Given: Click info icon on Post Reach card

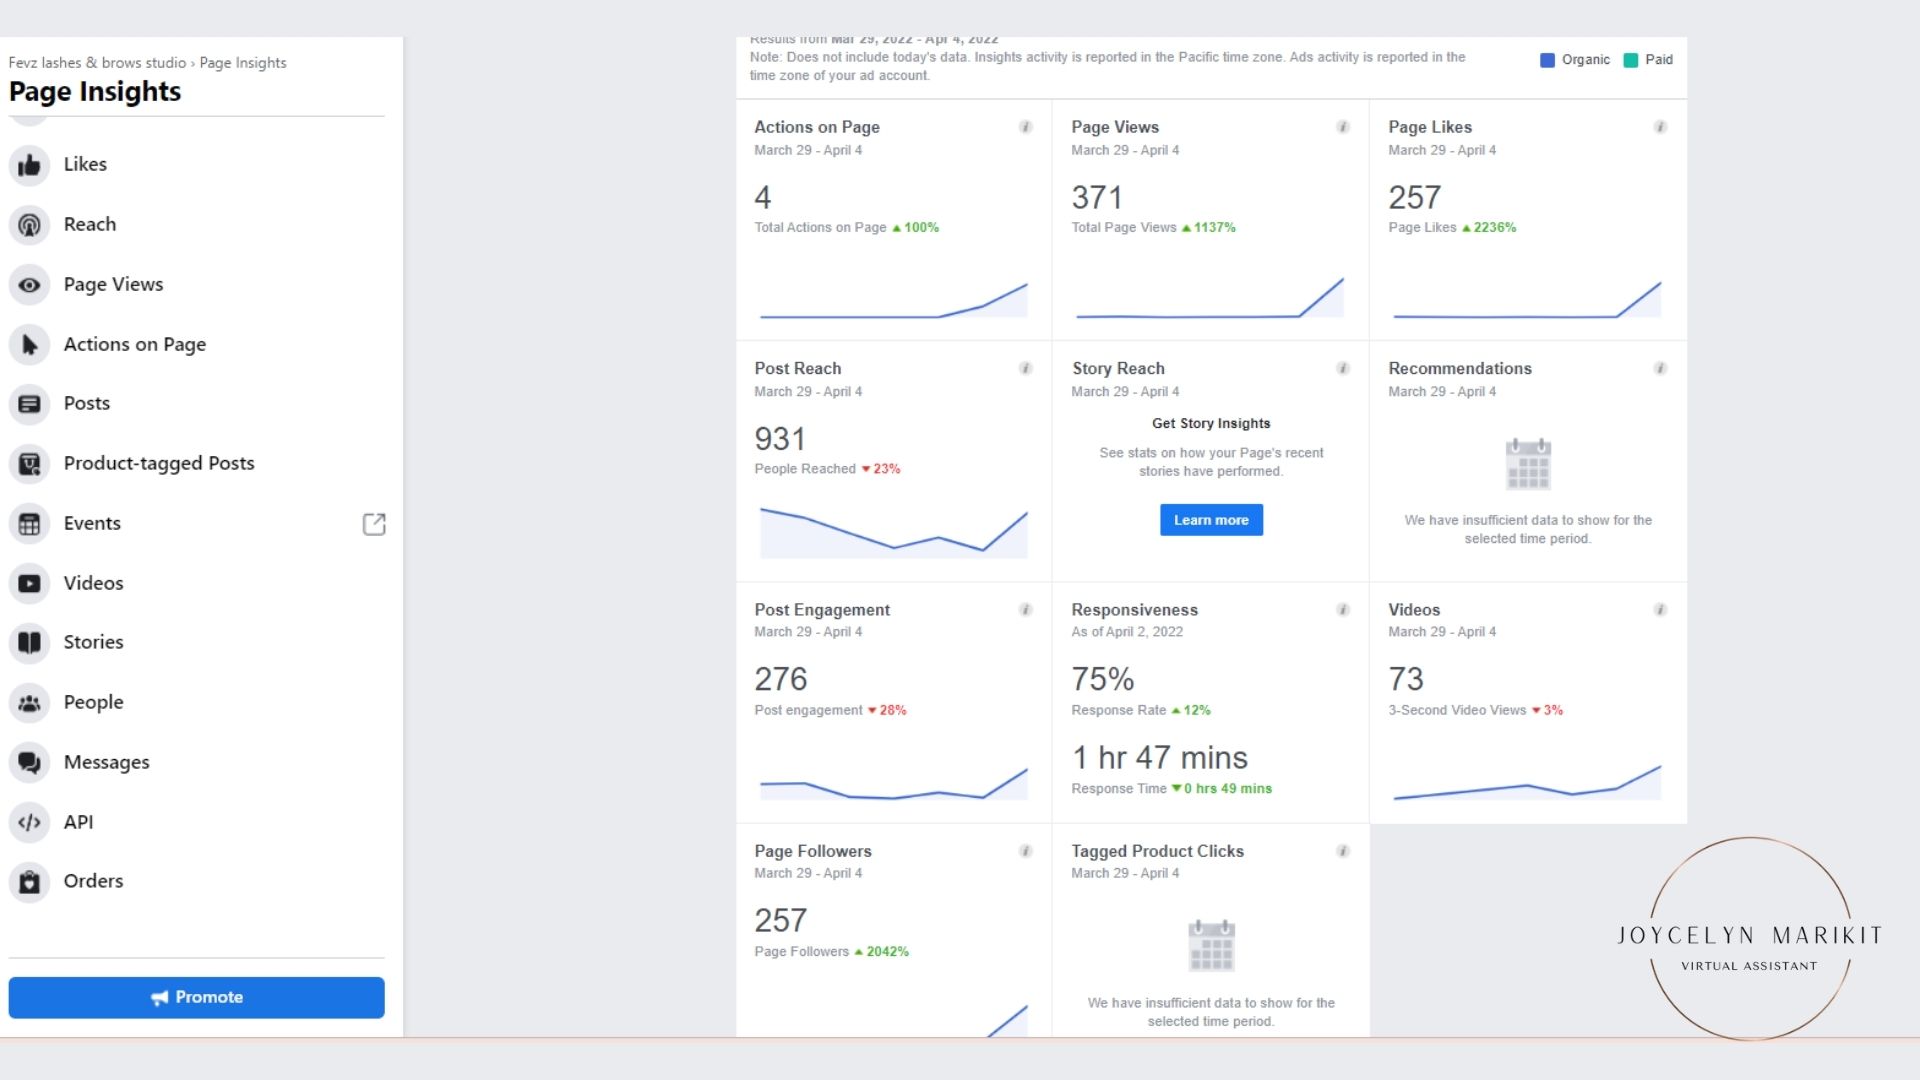Looking at the screenshot, I should (1025, 368).
